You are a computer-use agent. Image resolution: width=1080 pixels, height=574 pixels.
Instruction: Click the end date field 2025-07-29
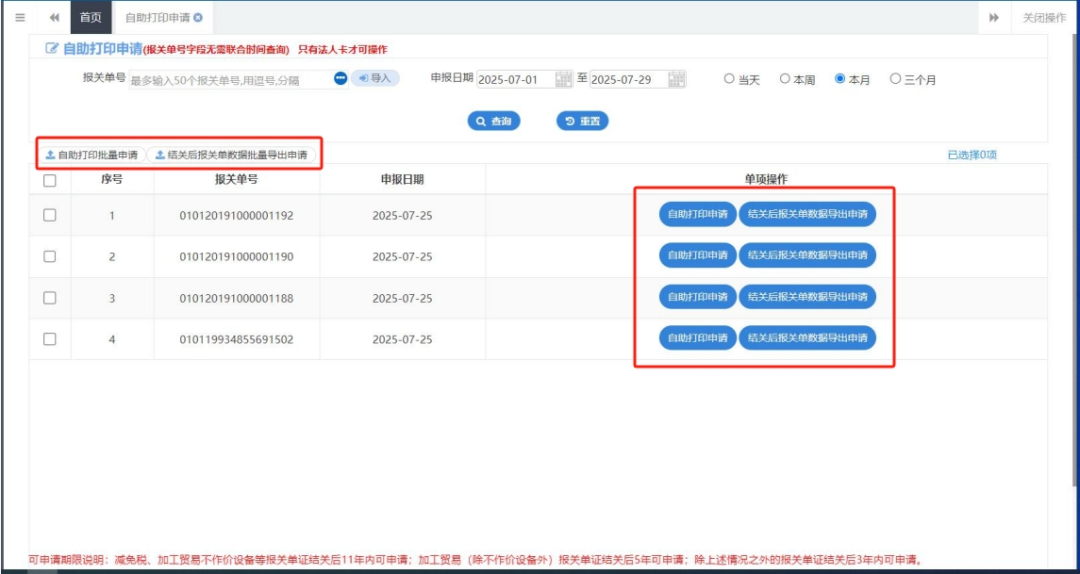click(x=628, y=79)
